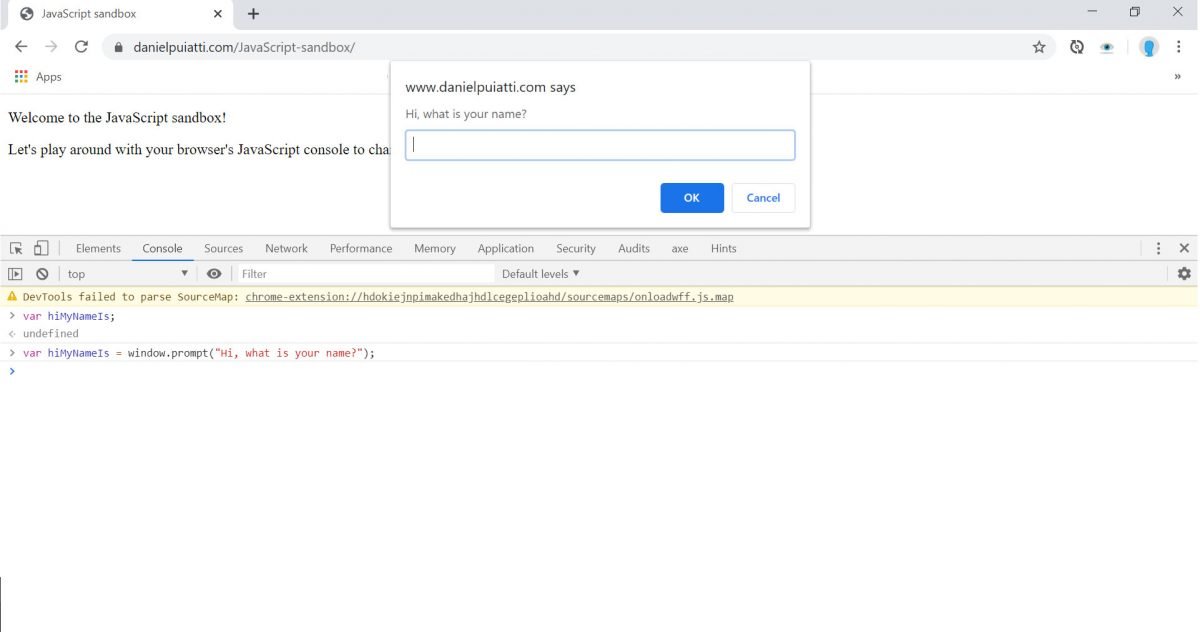Clear the console with the no-symbol icon

(42, 273)
